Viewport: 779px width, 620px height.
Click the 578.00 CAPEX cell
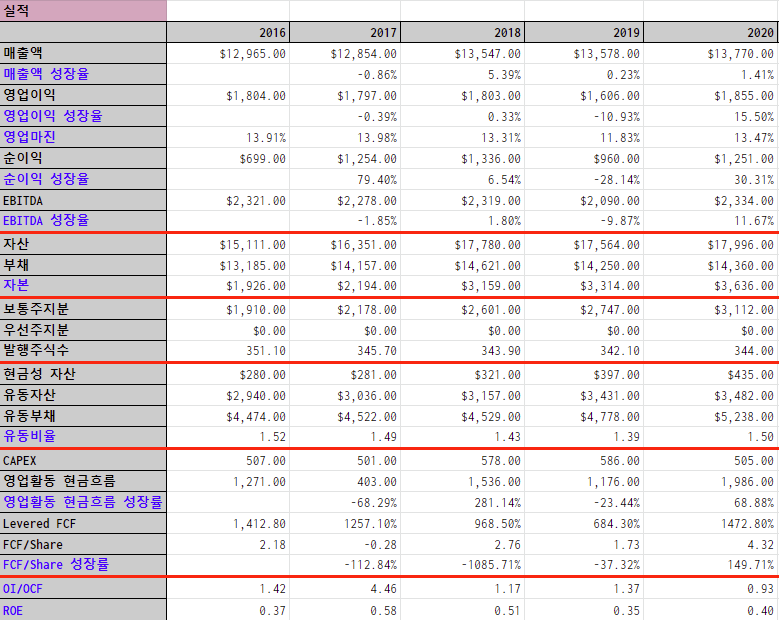[x=463, y=461]
